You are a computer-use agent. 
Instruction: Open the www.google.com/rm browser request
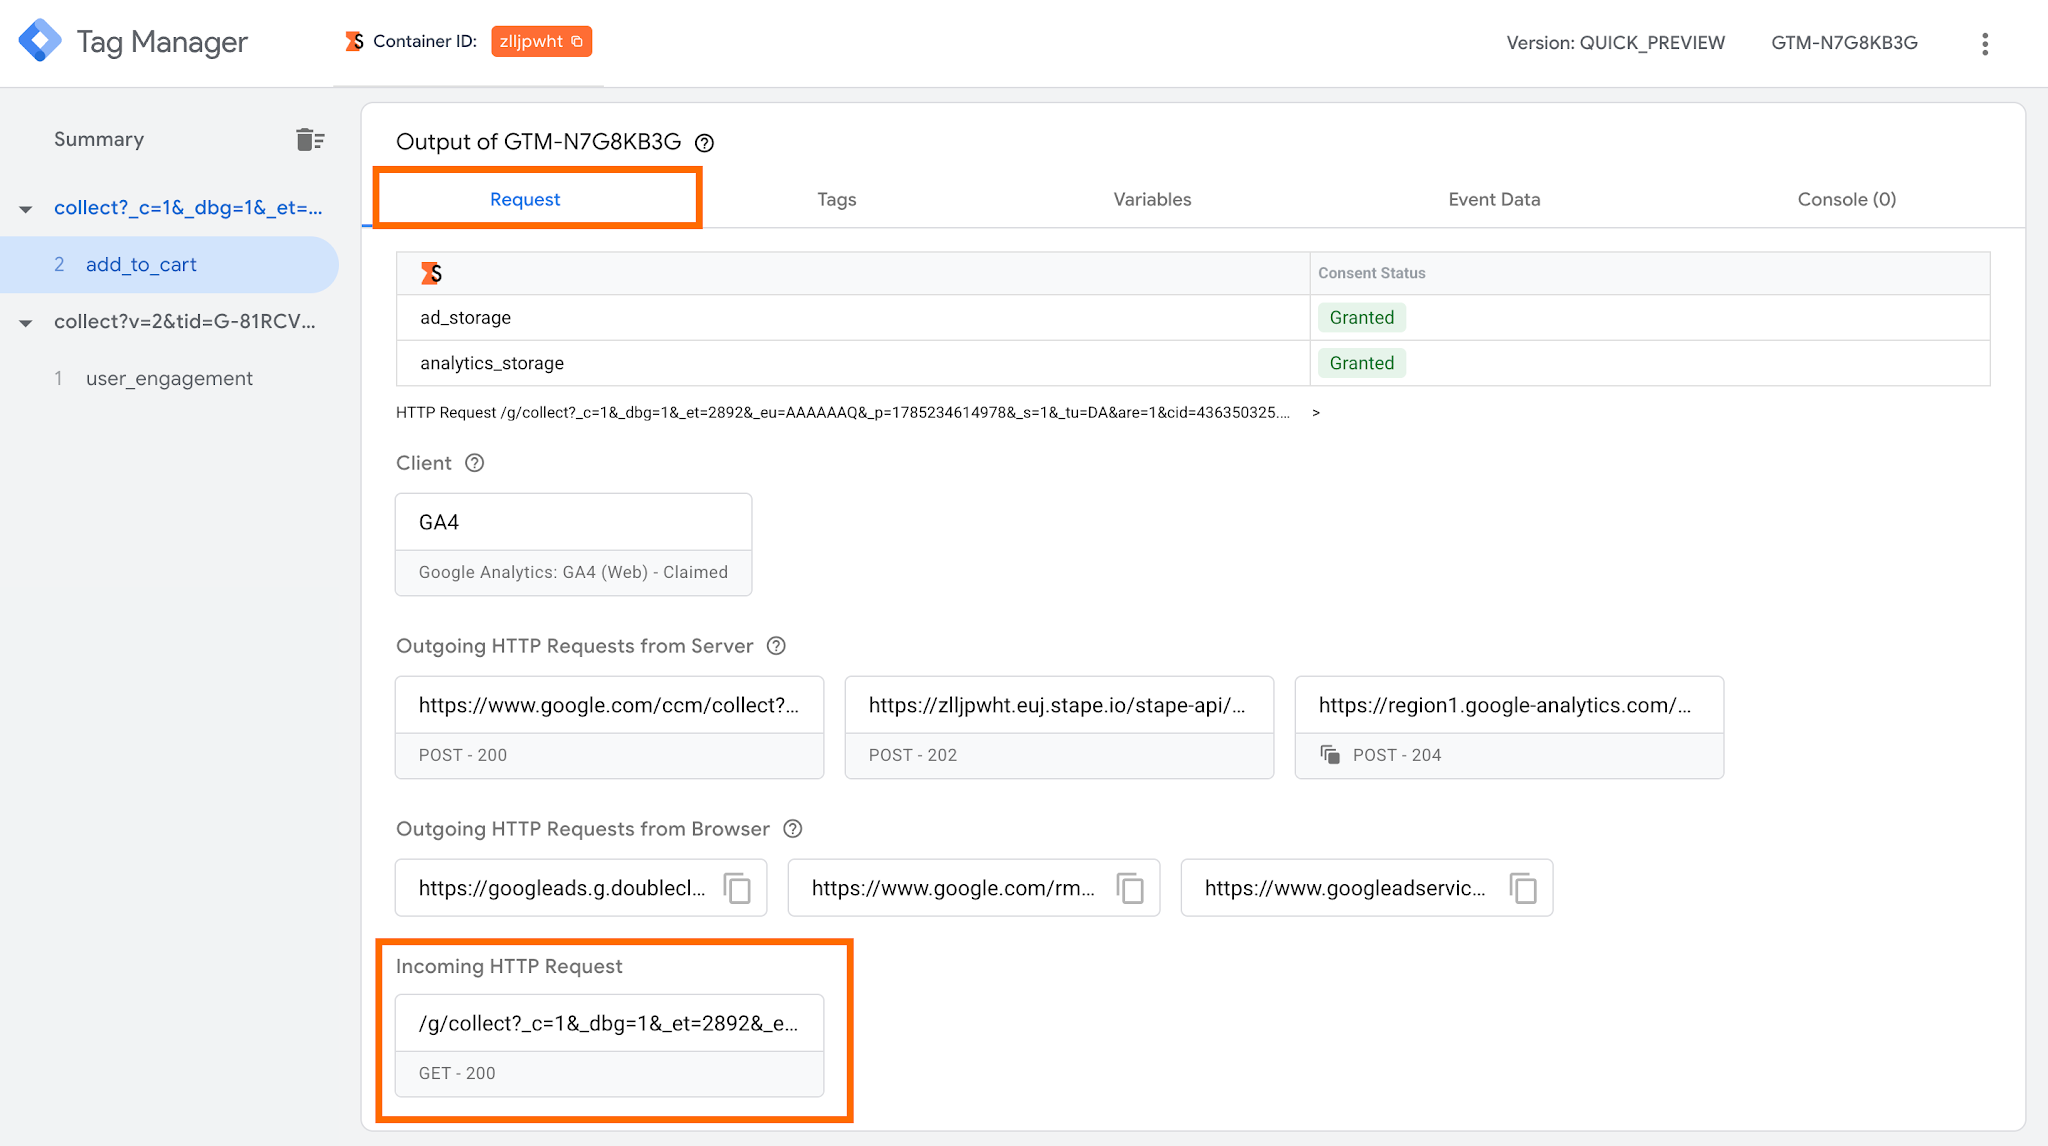[953, 888]
